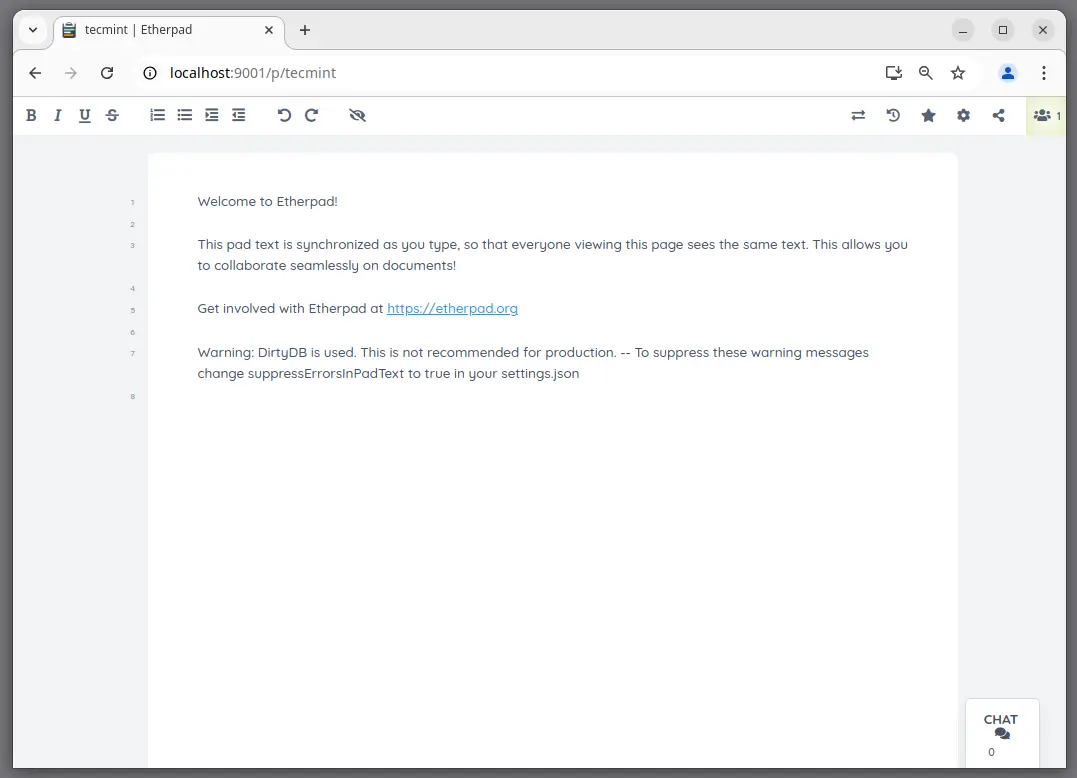Open the import/export panel
The width and height of the screenshot is (1077, 778).
pos(858,116)
